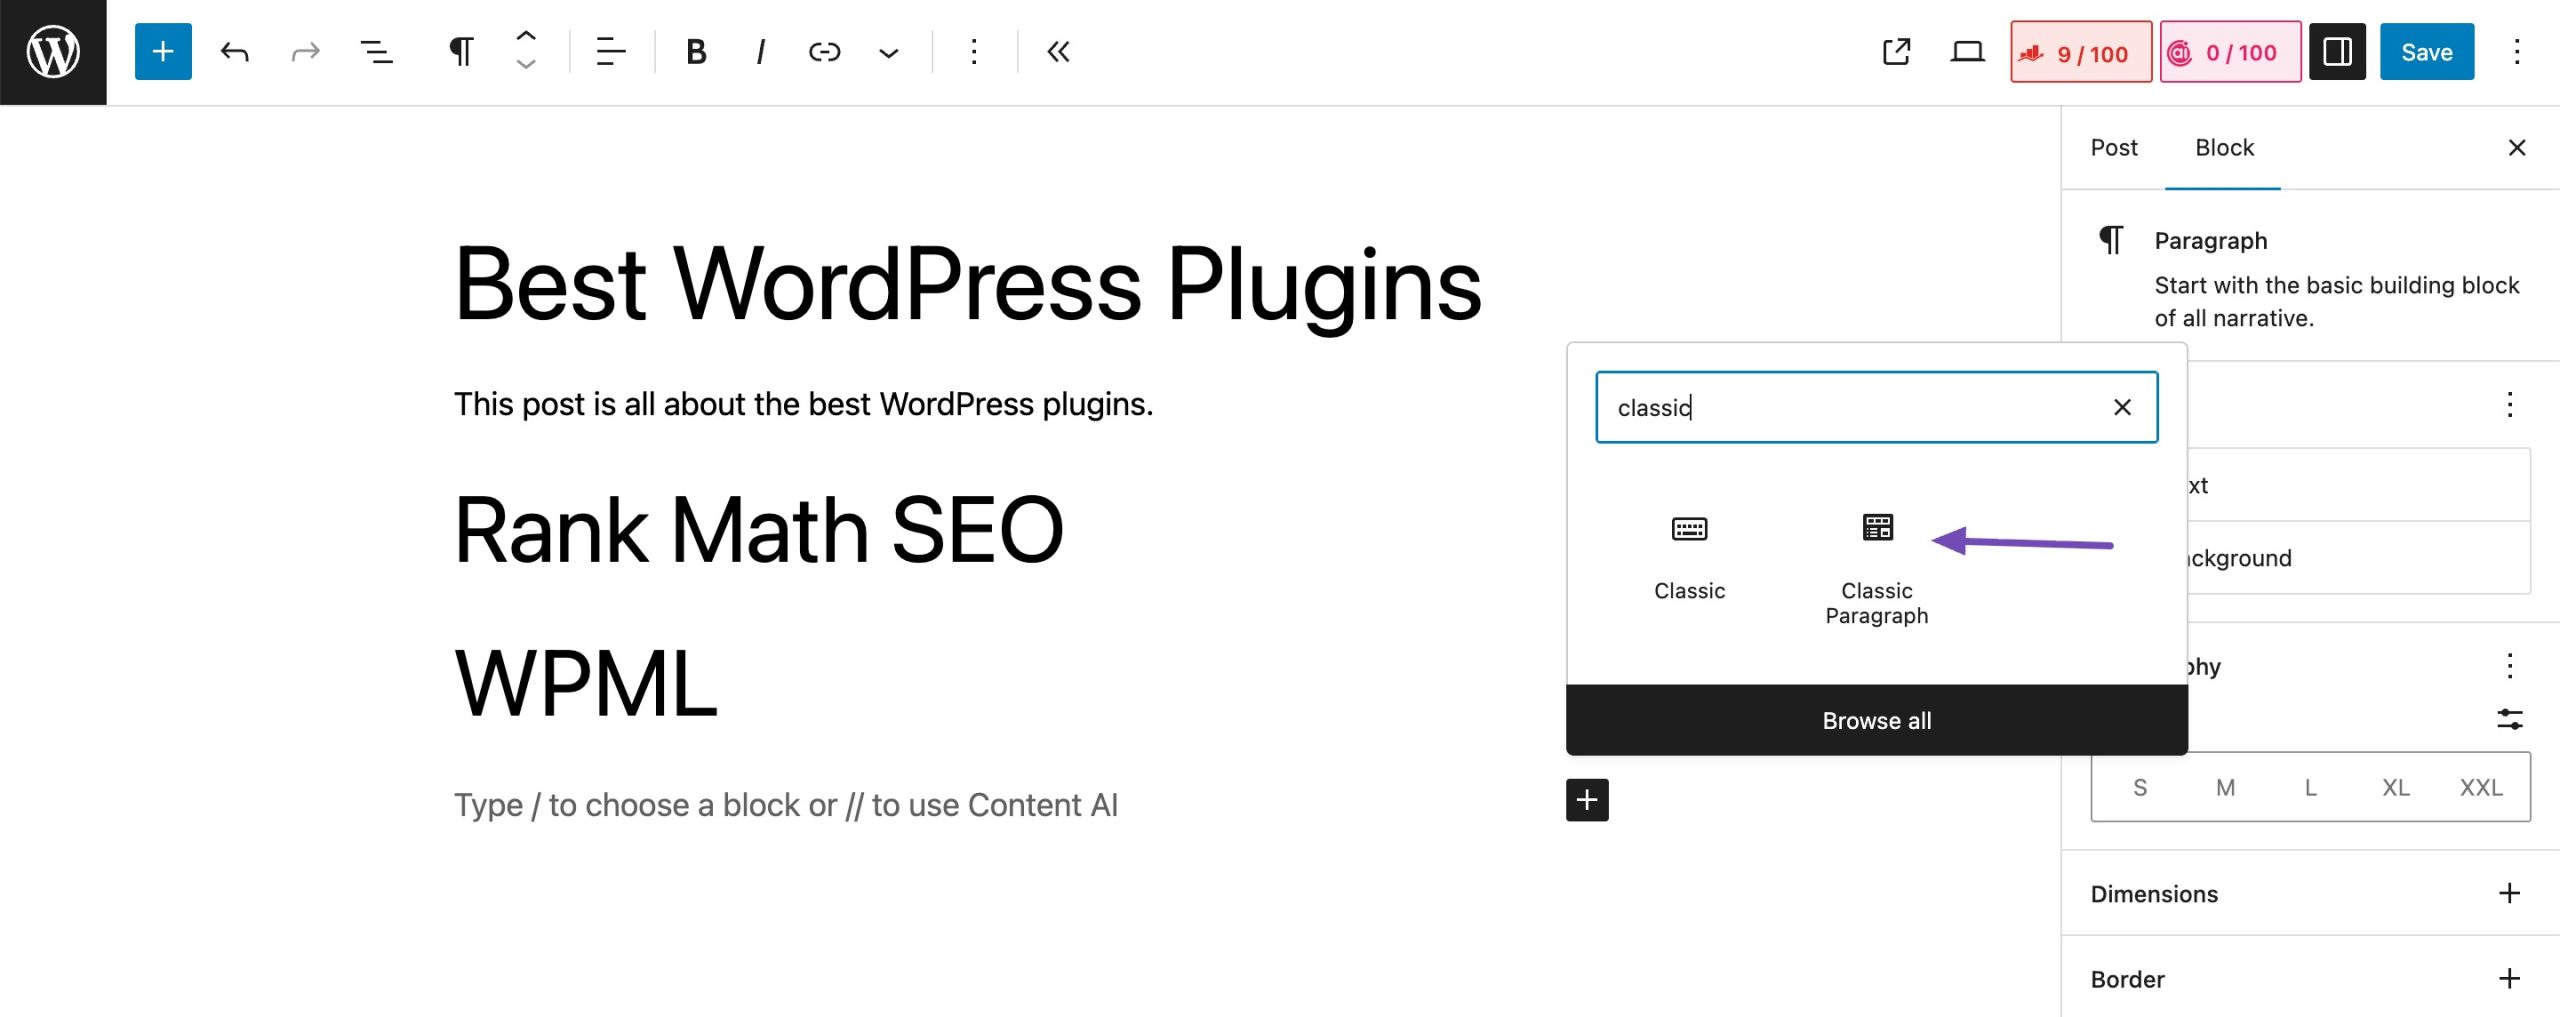Toggle bold formatting

point(697,52)
